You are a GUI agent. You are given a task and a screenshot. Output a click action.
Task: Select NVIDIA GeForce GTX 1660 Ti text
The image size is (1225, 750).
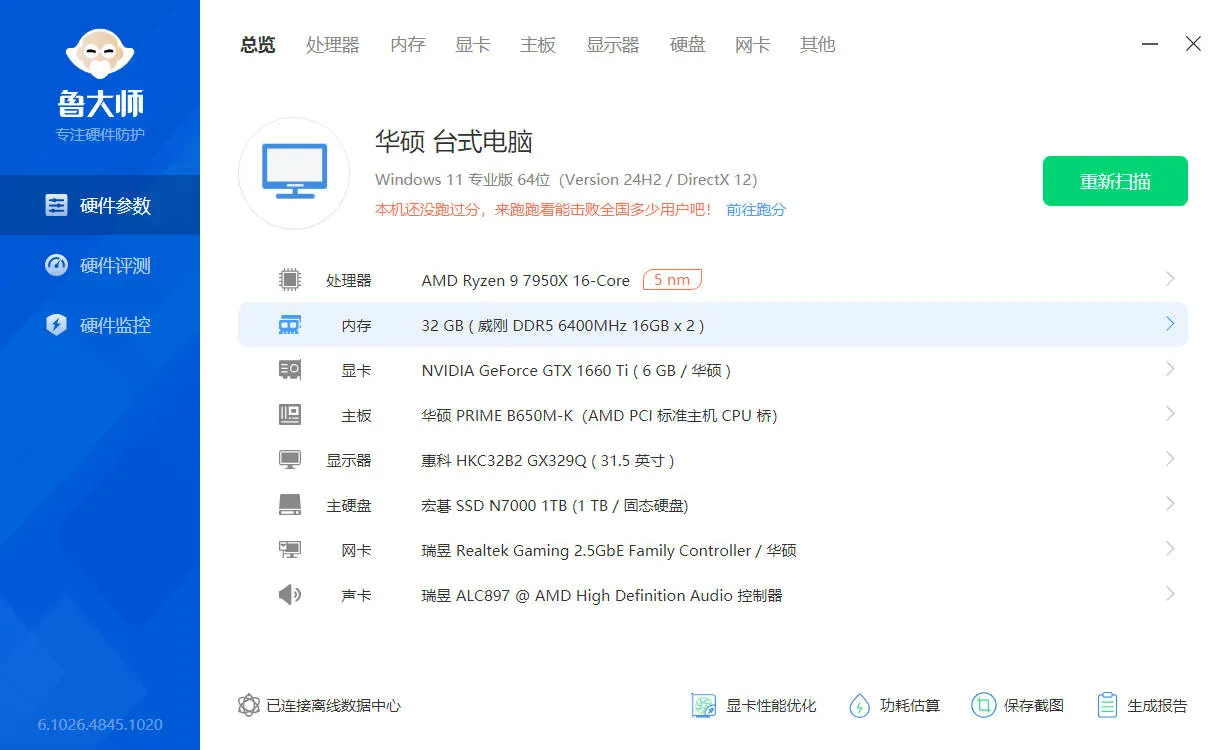tap(576, 371)
